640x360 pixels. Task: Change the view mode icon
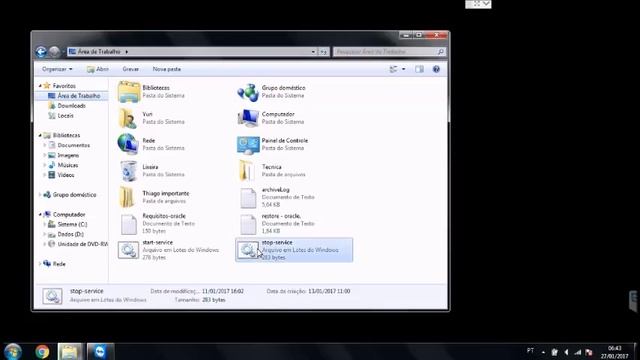click(393, 69)
